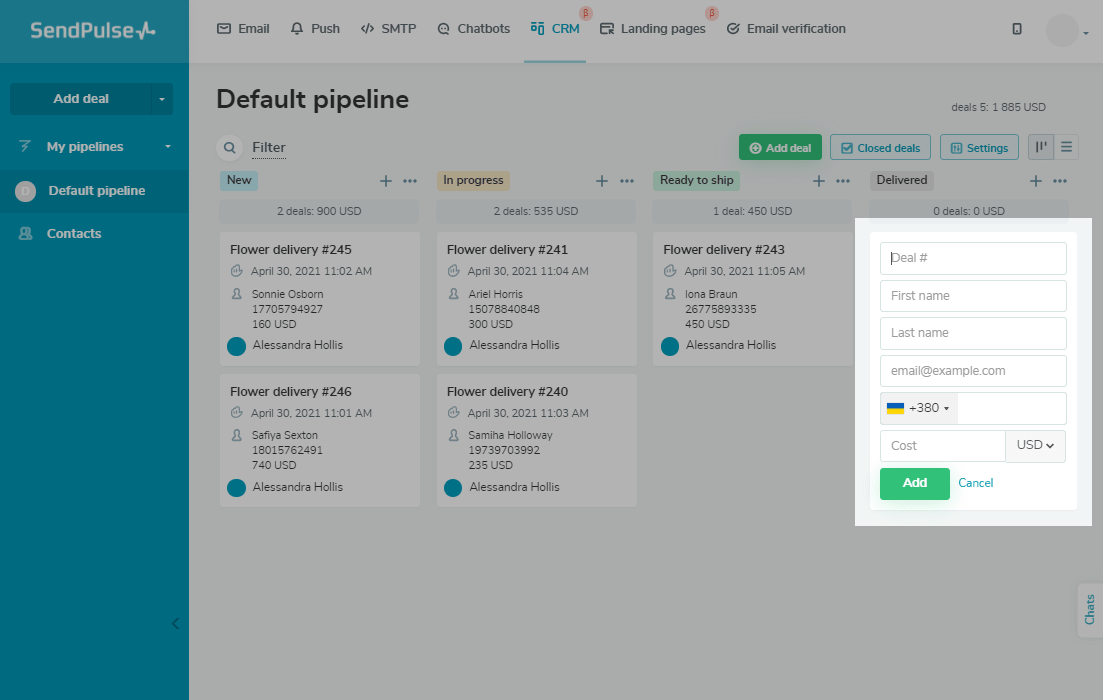Click the Closed deals button
This screenshot has height=700, width=1103.
pyautogui.click(x=880, y=148)
